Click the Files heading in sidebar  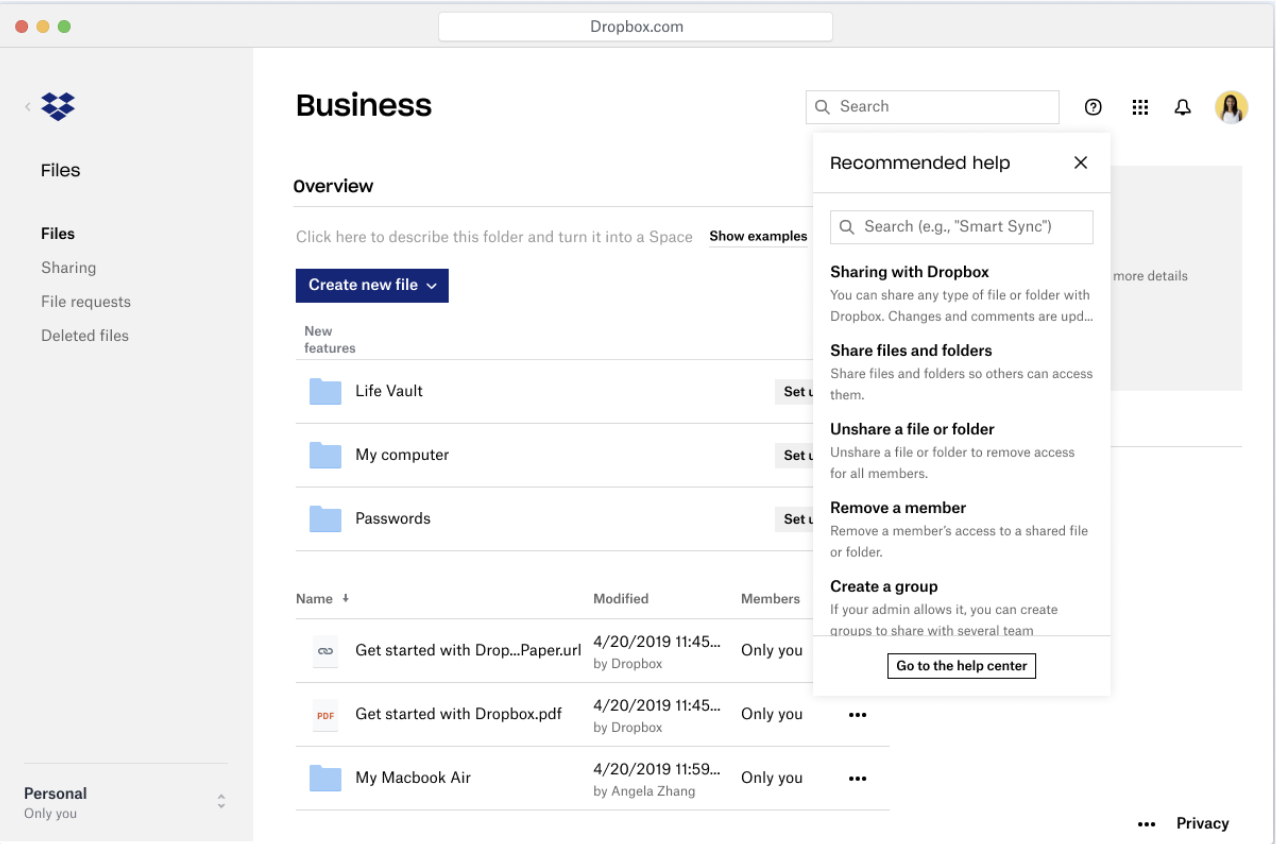tap(61, 170)
